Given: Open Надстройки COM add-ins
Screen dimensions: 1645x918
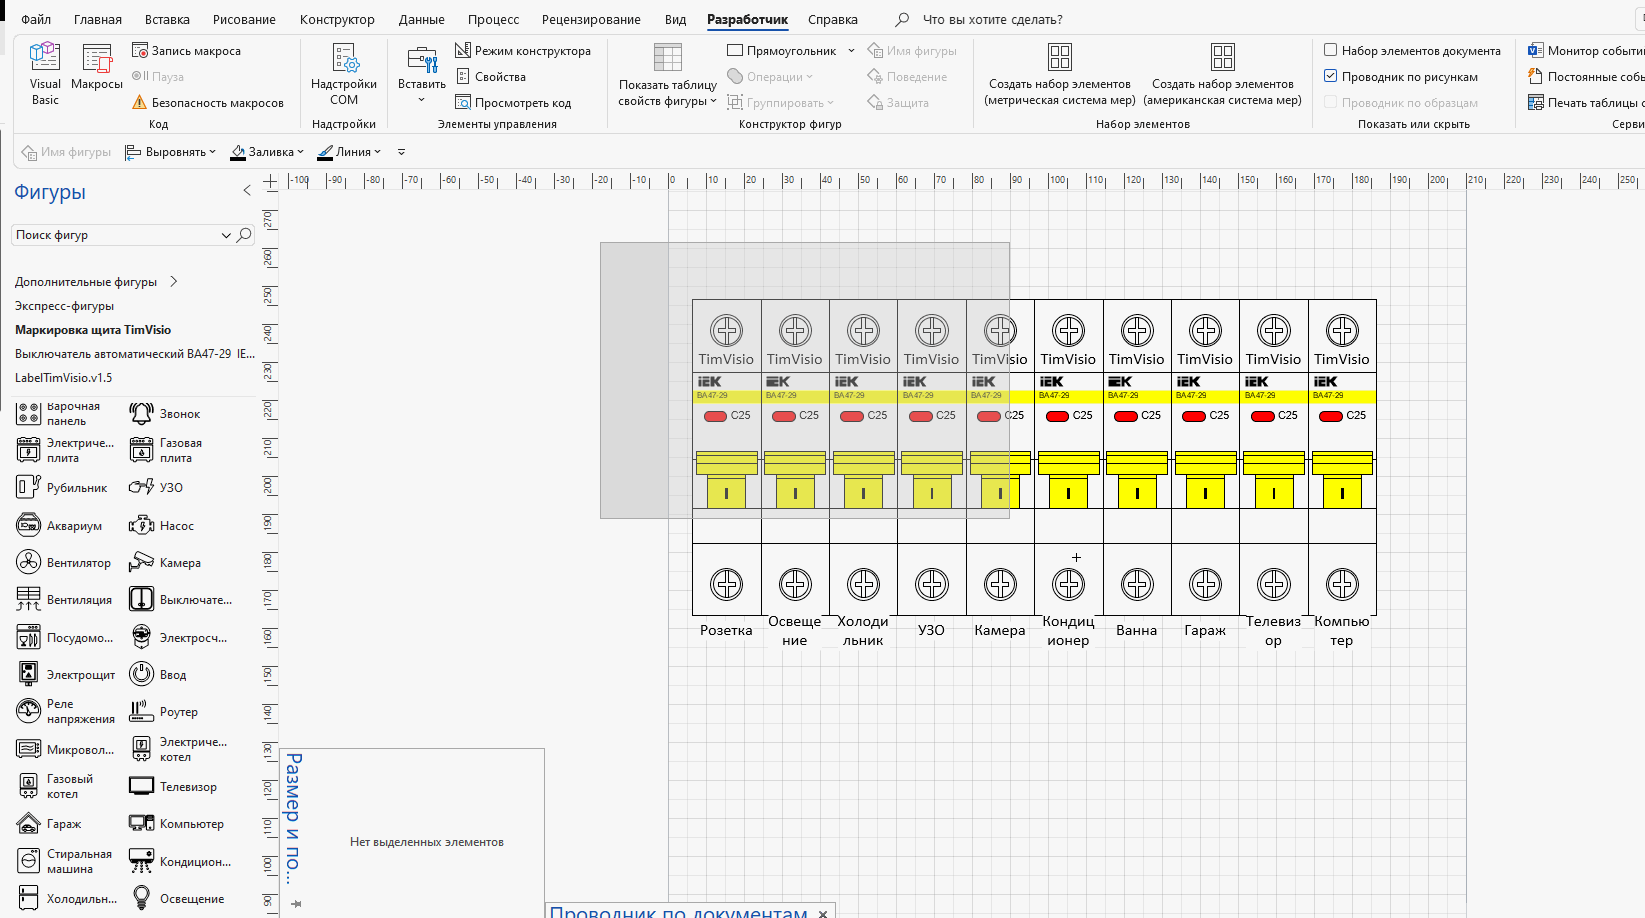Looking at the screenshot, I should 344,73.
